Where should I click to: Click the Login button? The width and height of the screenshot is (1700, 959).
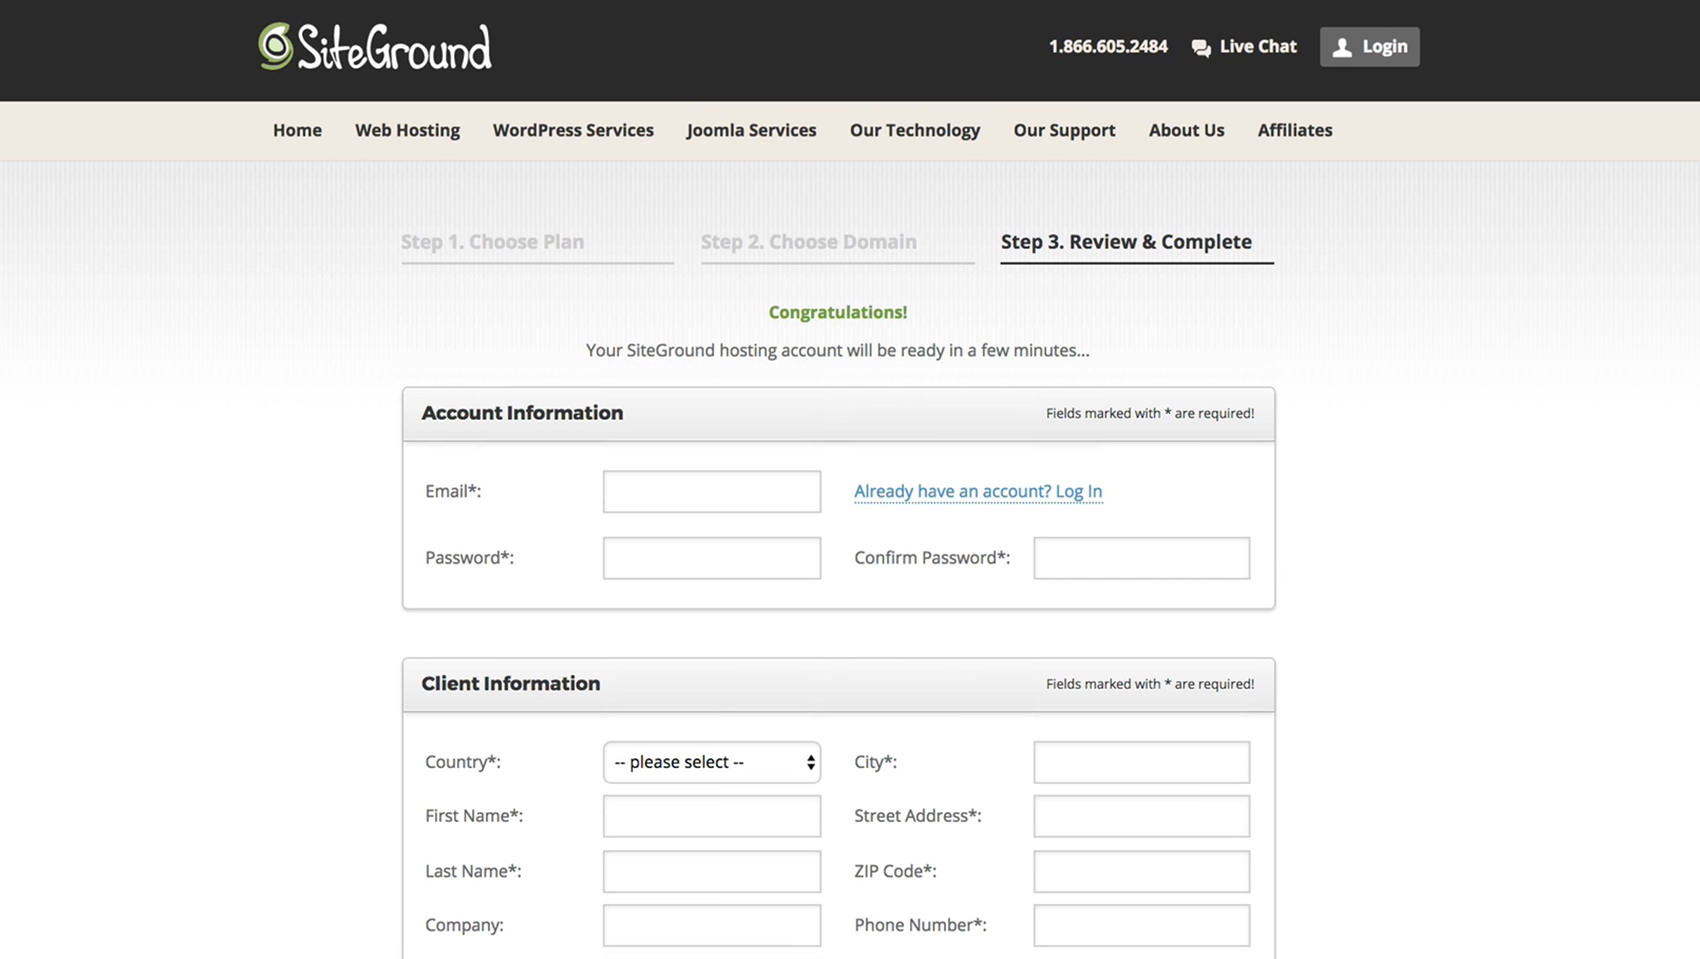click(x=1369, y=47)
